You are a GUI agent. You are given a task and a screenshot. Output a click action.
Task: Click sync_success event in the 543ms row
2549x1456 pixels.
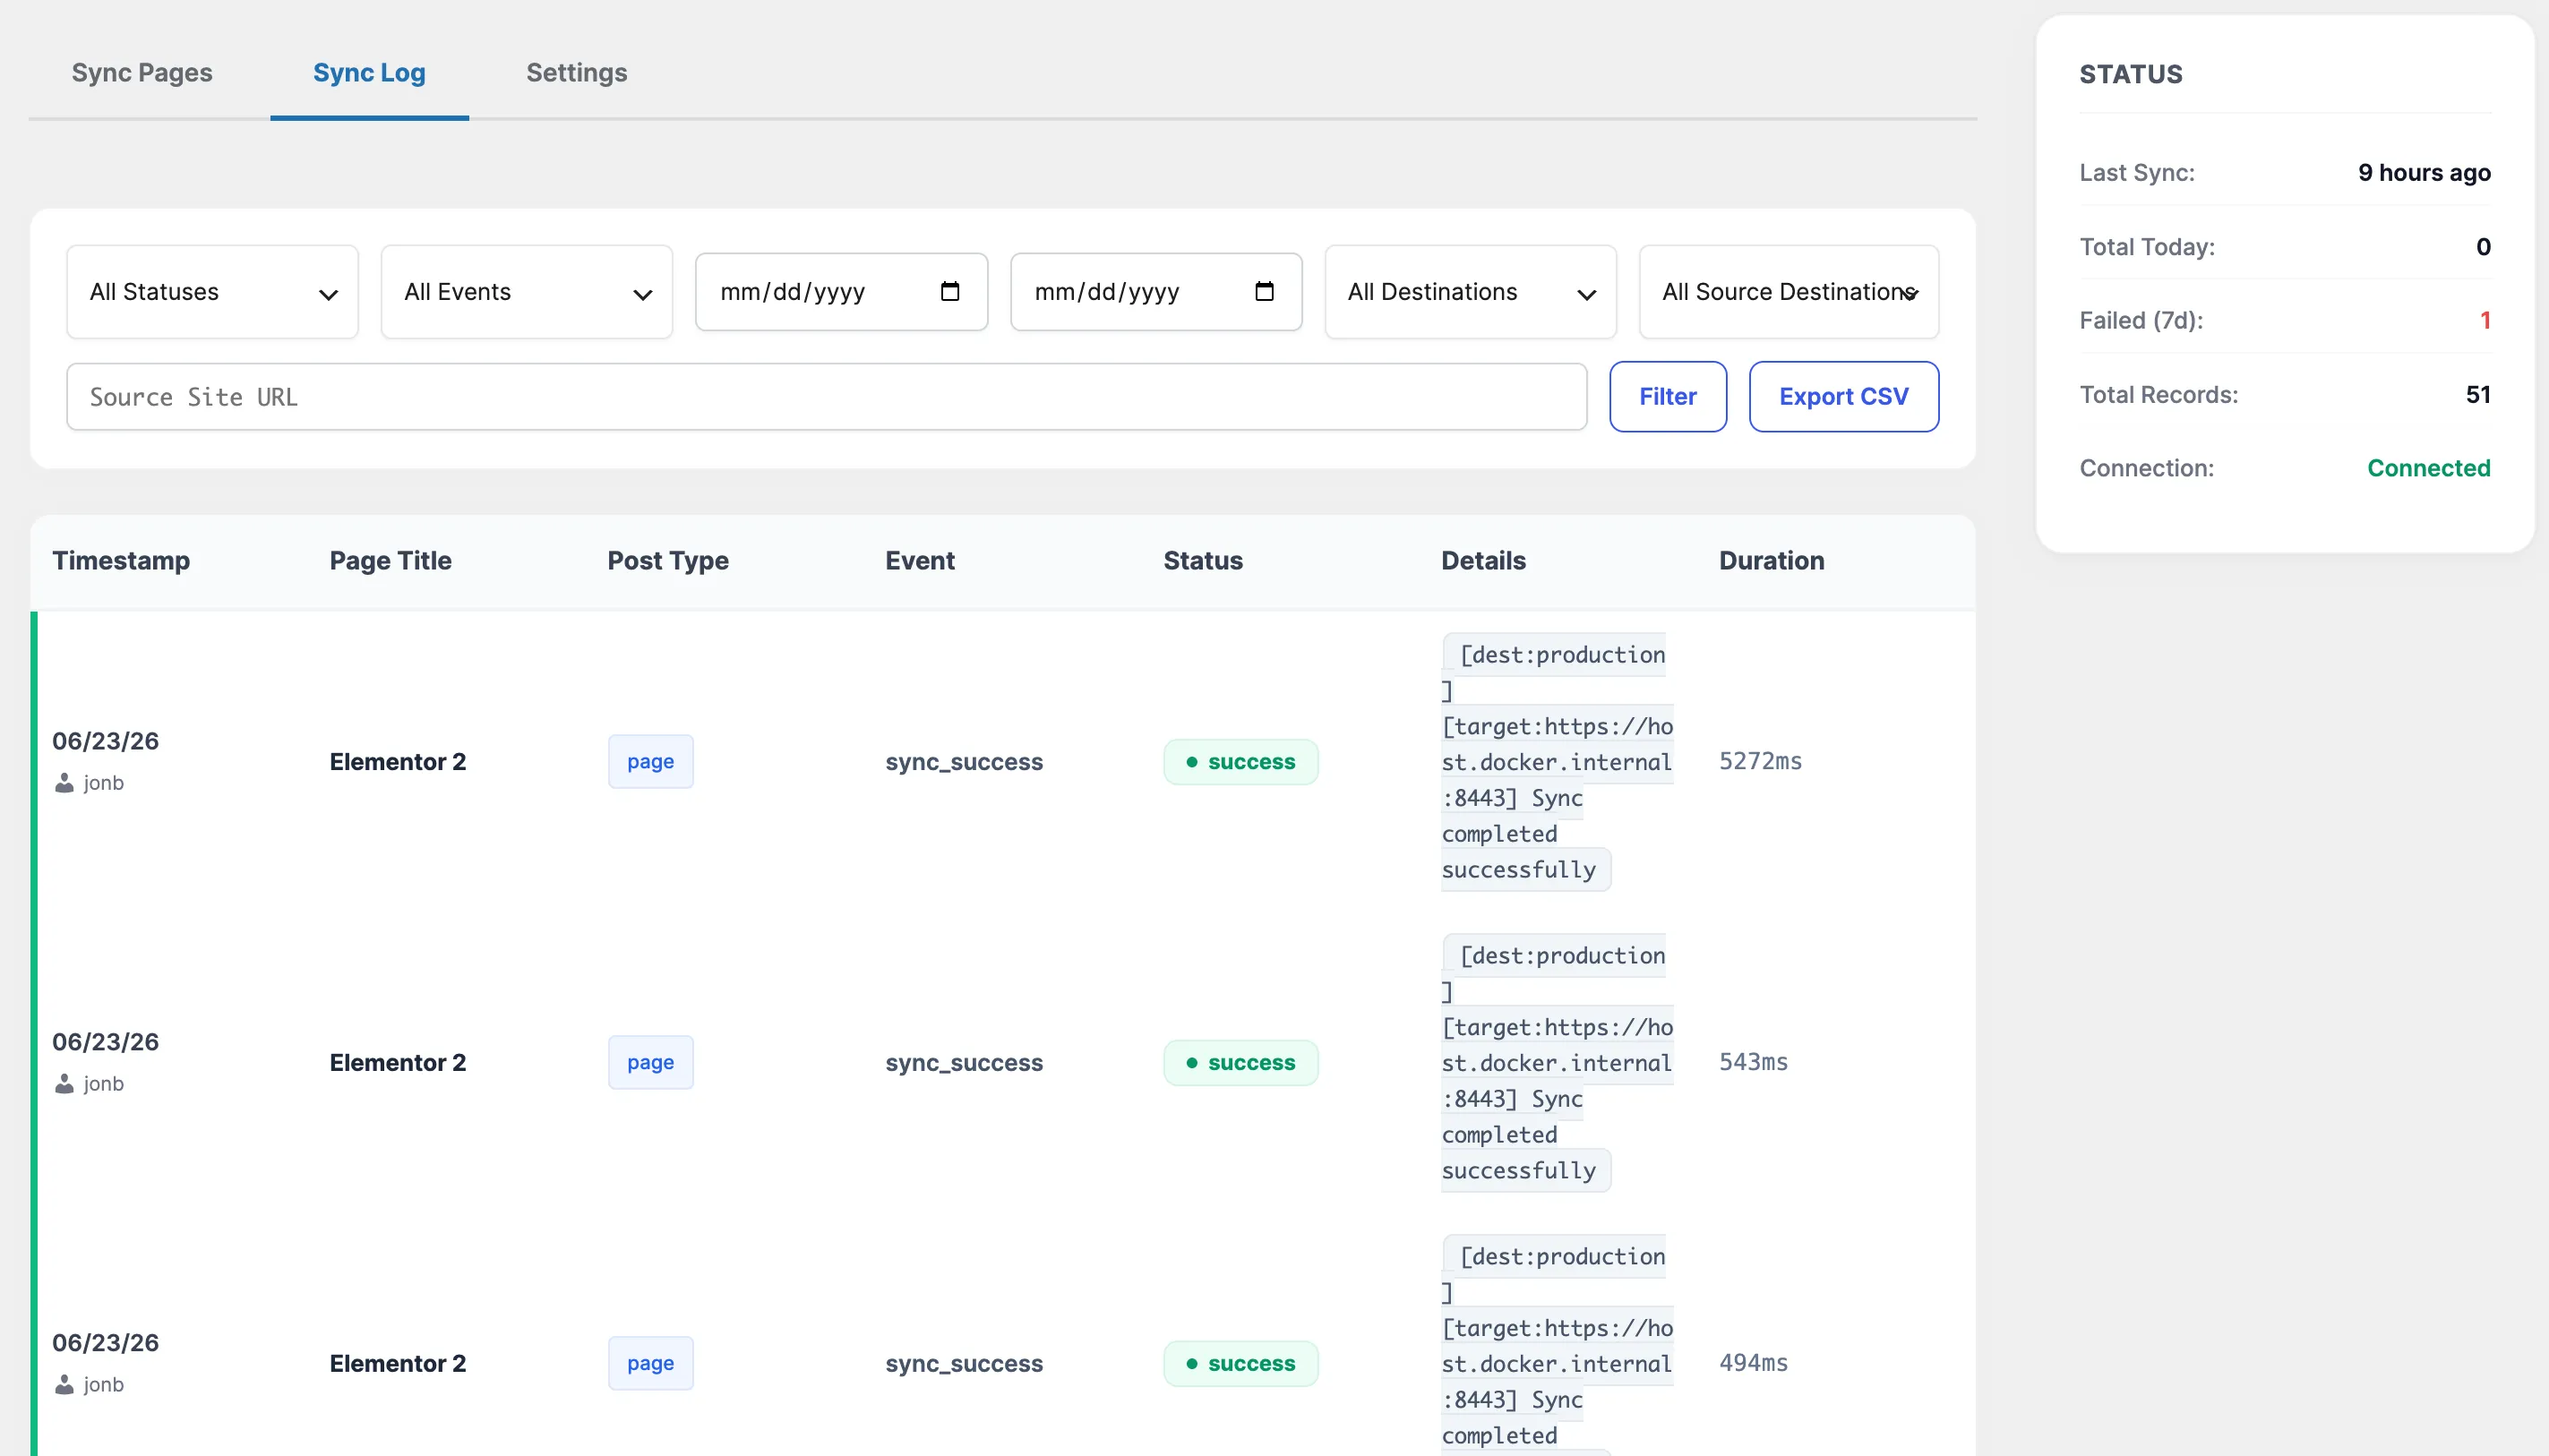964,1063
